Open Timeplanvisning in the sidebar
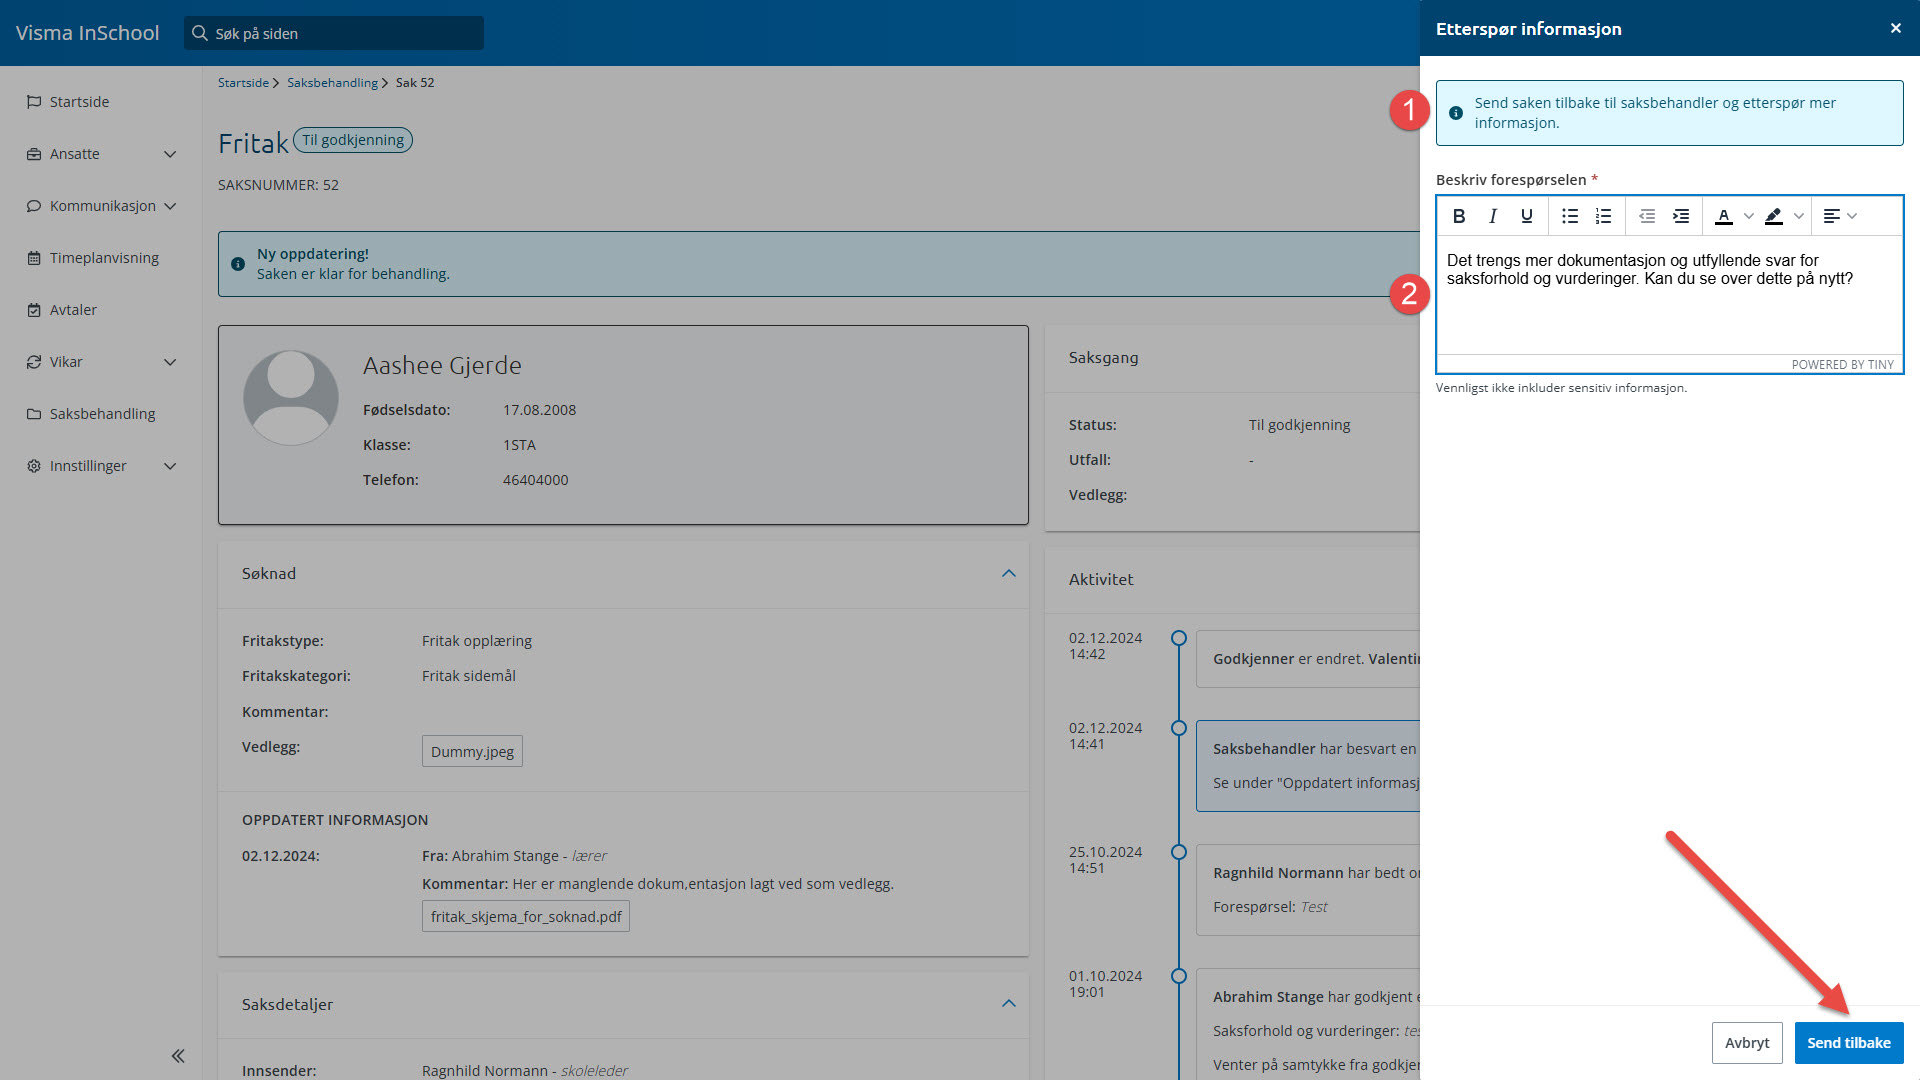 click(x=104, y=258)
